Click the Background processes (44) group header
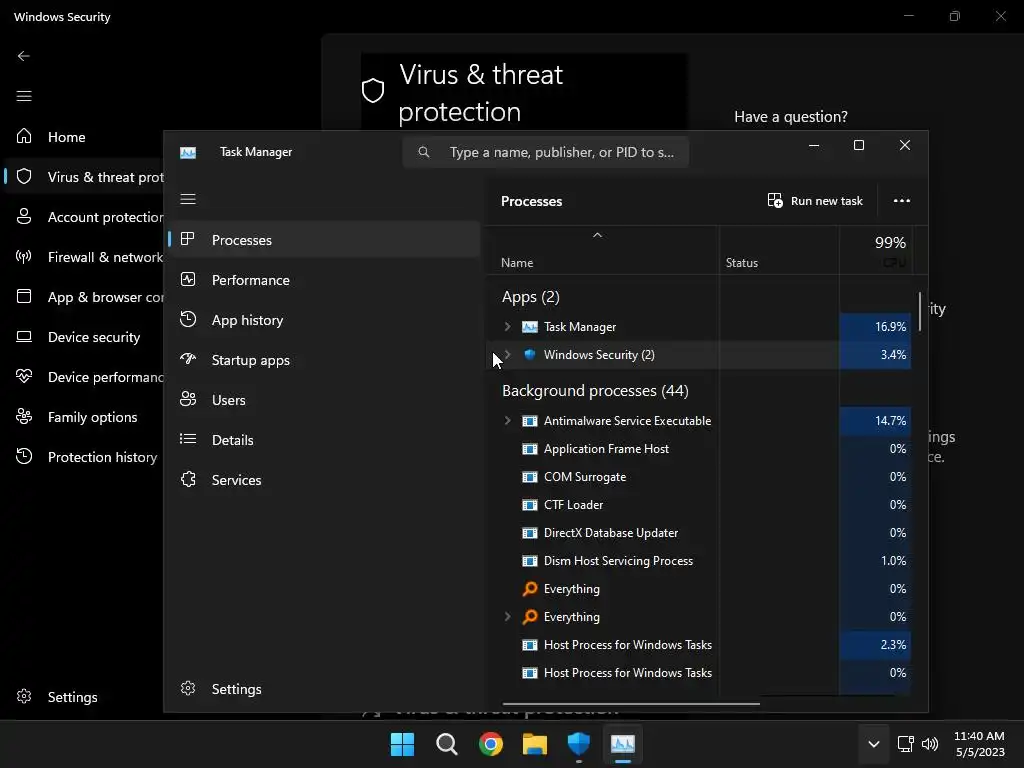Screen dimensions: 1024x768 (595, 391)
